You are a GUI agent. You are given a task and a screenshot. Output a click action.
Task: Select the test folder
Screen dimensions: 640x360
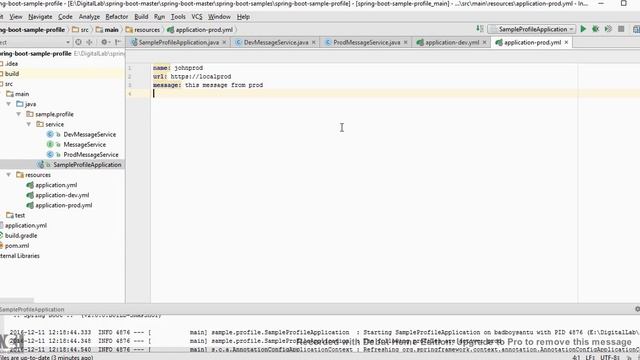click(20, 215)
